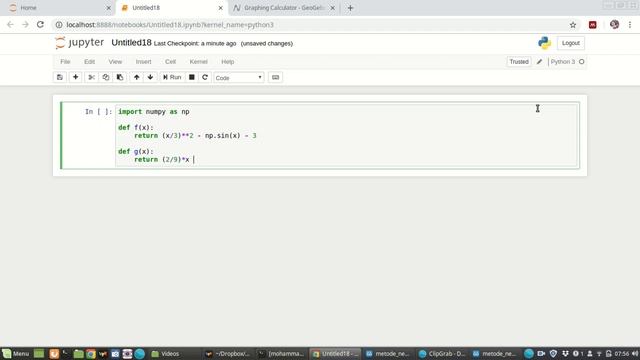Click the Jupyter logo
The height and width of the screenshot is (360, 640).
pyautogui.click(x=80, y=42)
